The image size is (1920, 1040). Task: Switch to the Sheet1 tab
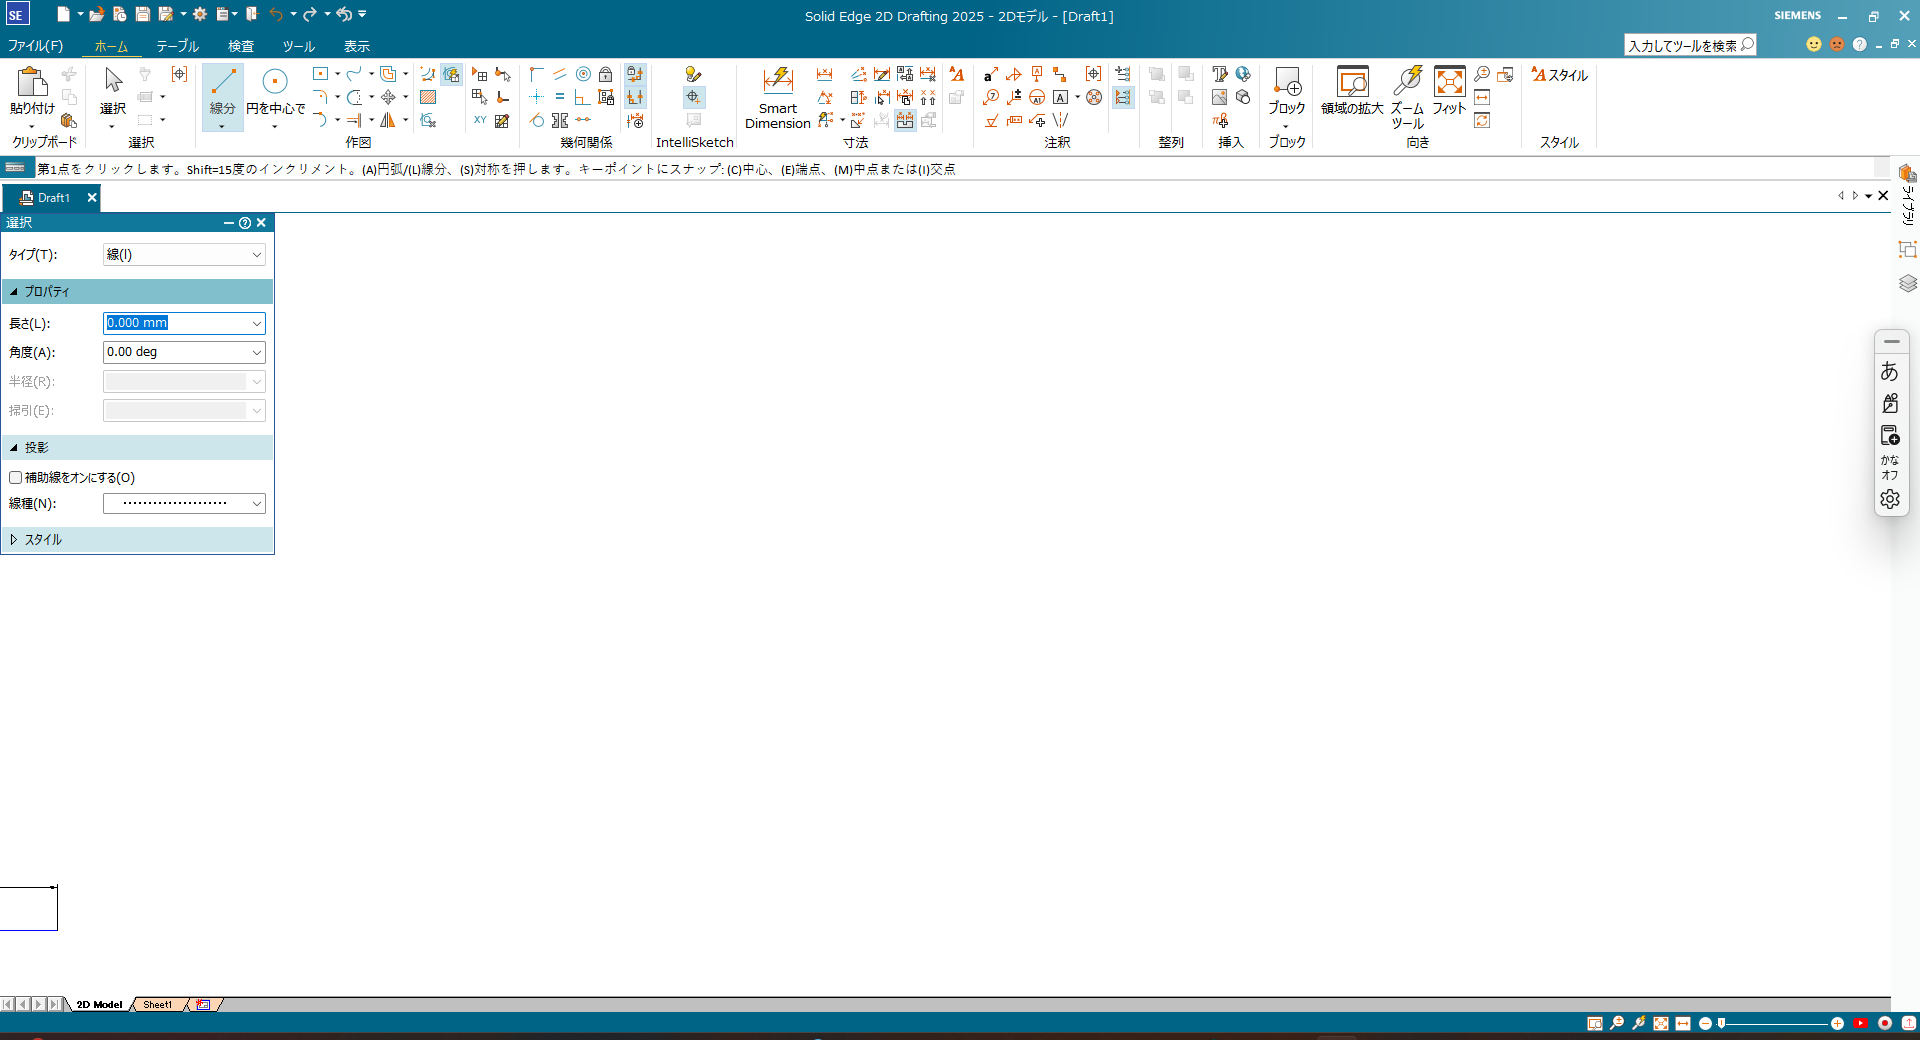click(x=157, y=1005)
